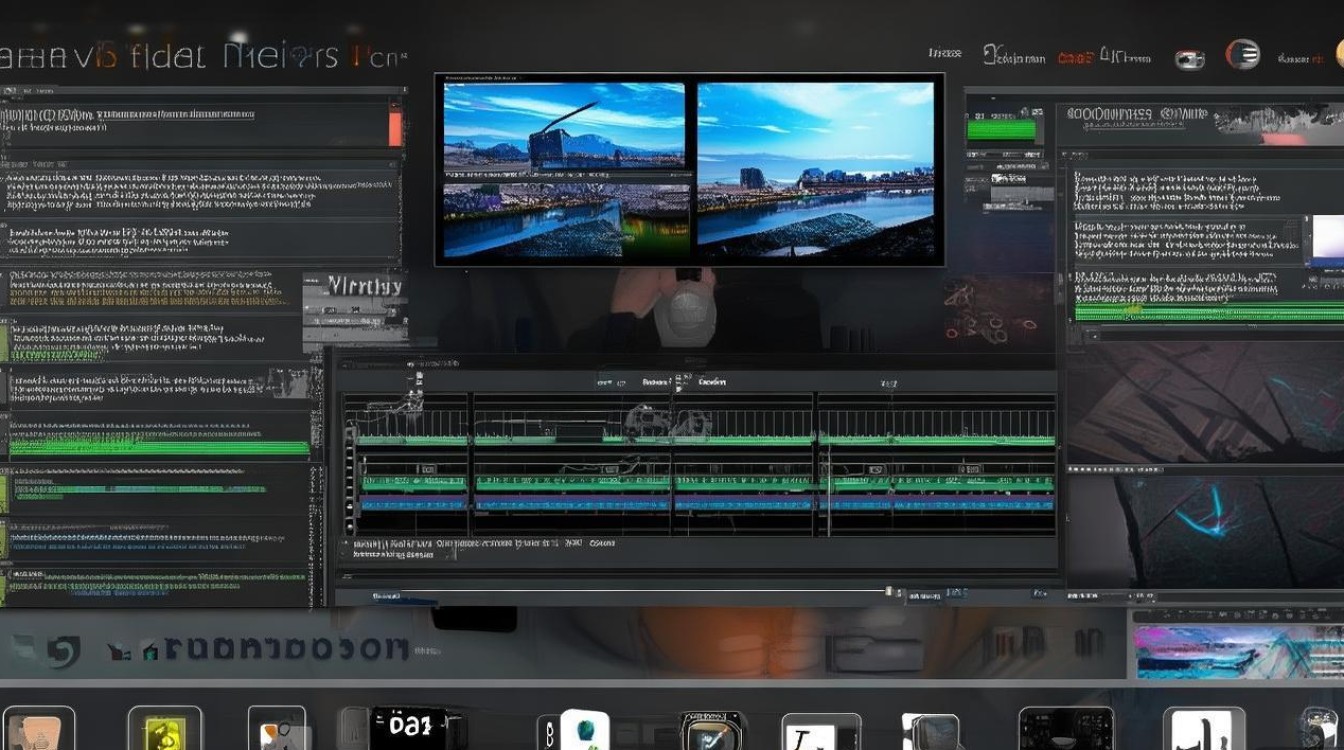Click the green level meter at upper right panel
Viewport: 1344px width, 750px height.
coord(1004,131)
